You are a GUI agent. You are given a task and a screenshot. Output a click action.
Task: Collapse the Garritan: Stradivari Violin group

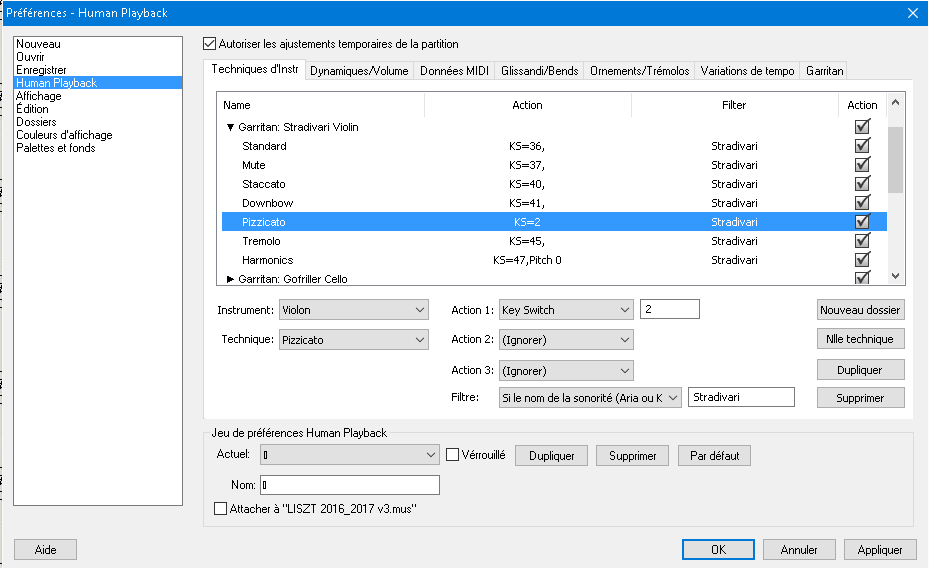230,128
